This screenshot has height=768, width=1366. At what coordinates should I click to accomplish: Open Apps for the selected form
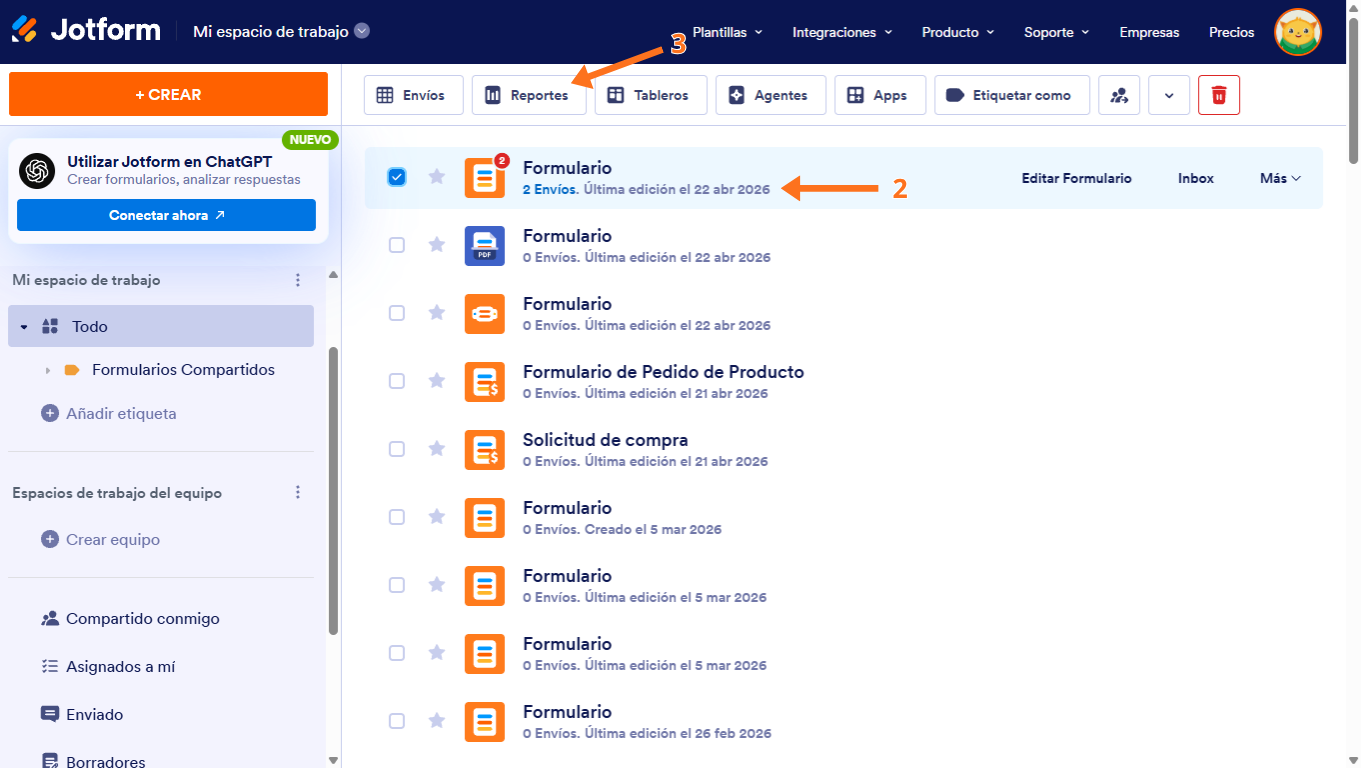coord(879,94)
